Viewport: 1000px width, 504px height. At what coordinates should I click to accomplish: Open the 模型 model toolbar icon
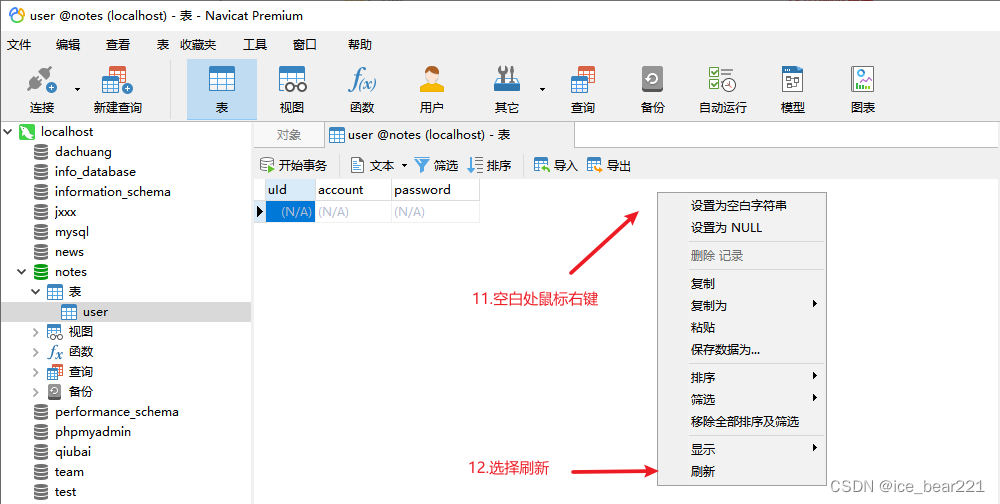coord(793,80)
